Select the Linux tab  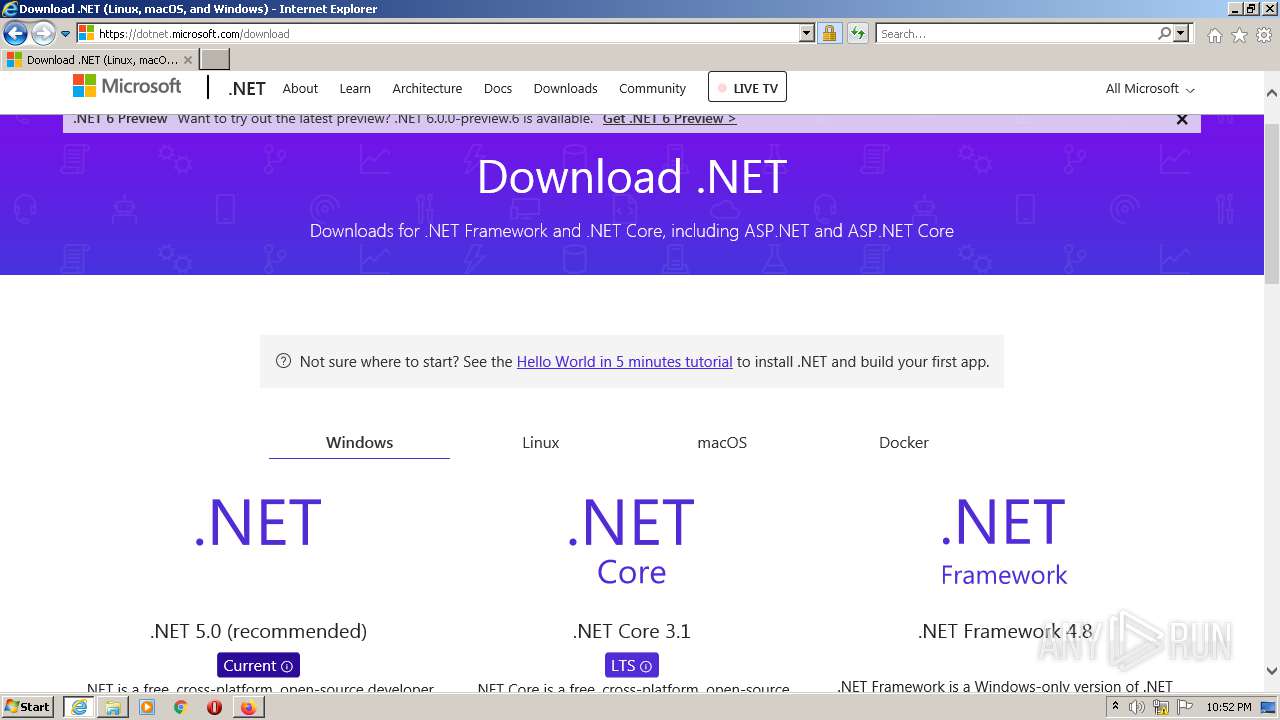coord(540,442)
